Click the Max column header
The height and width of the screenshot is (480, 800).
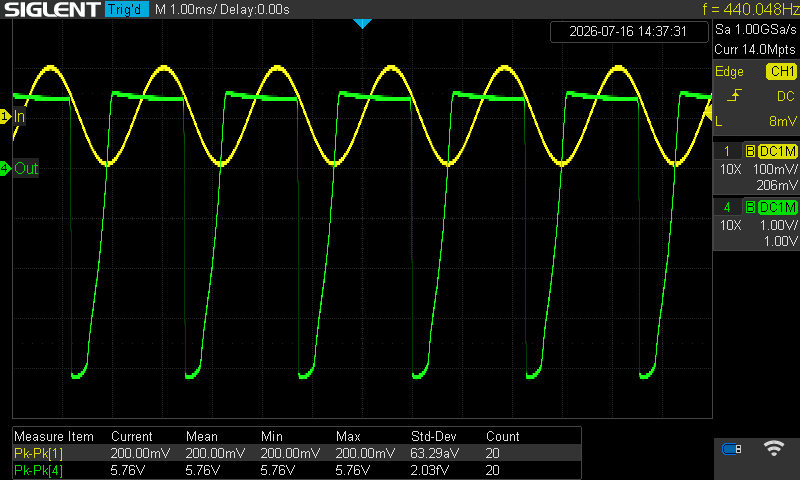pos(348,437)
